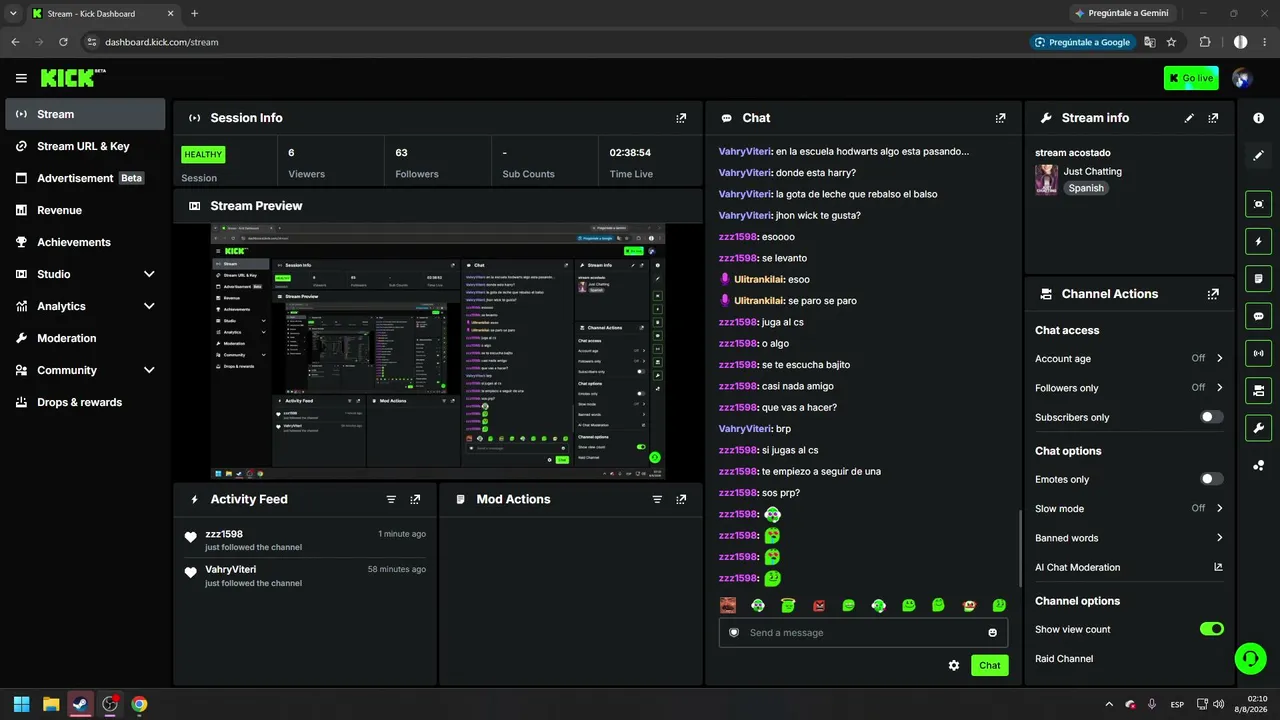Click the wrench icon in the right rail
Screen dimensions: 1280x720
coord(1258,428)
